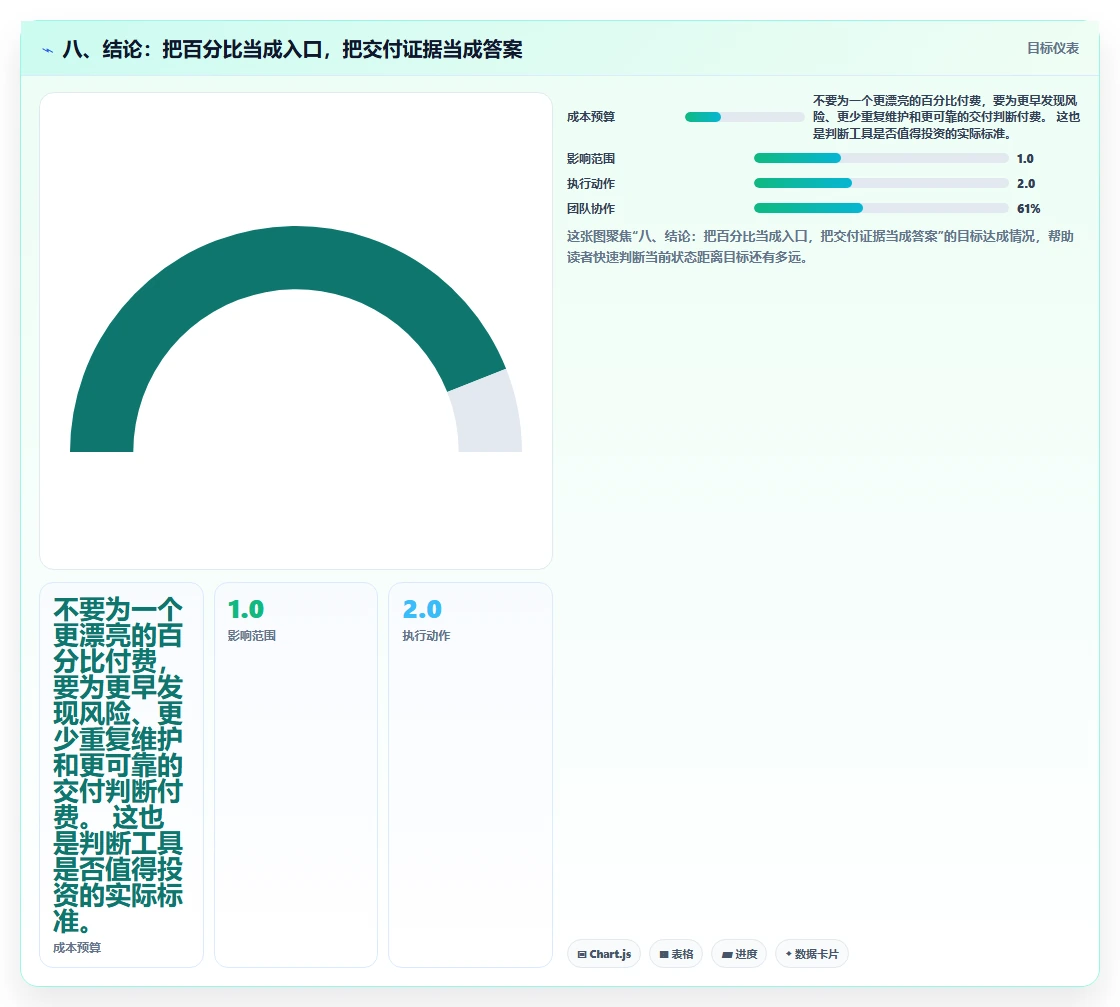Click the 61% value beside 团队协作
Image resolution: width=1120 pixels, height=1007 pixels.
[x=1029, y=209]
